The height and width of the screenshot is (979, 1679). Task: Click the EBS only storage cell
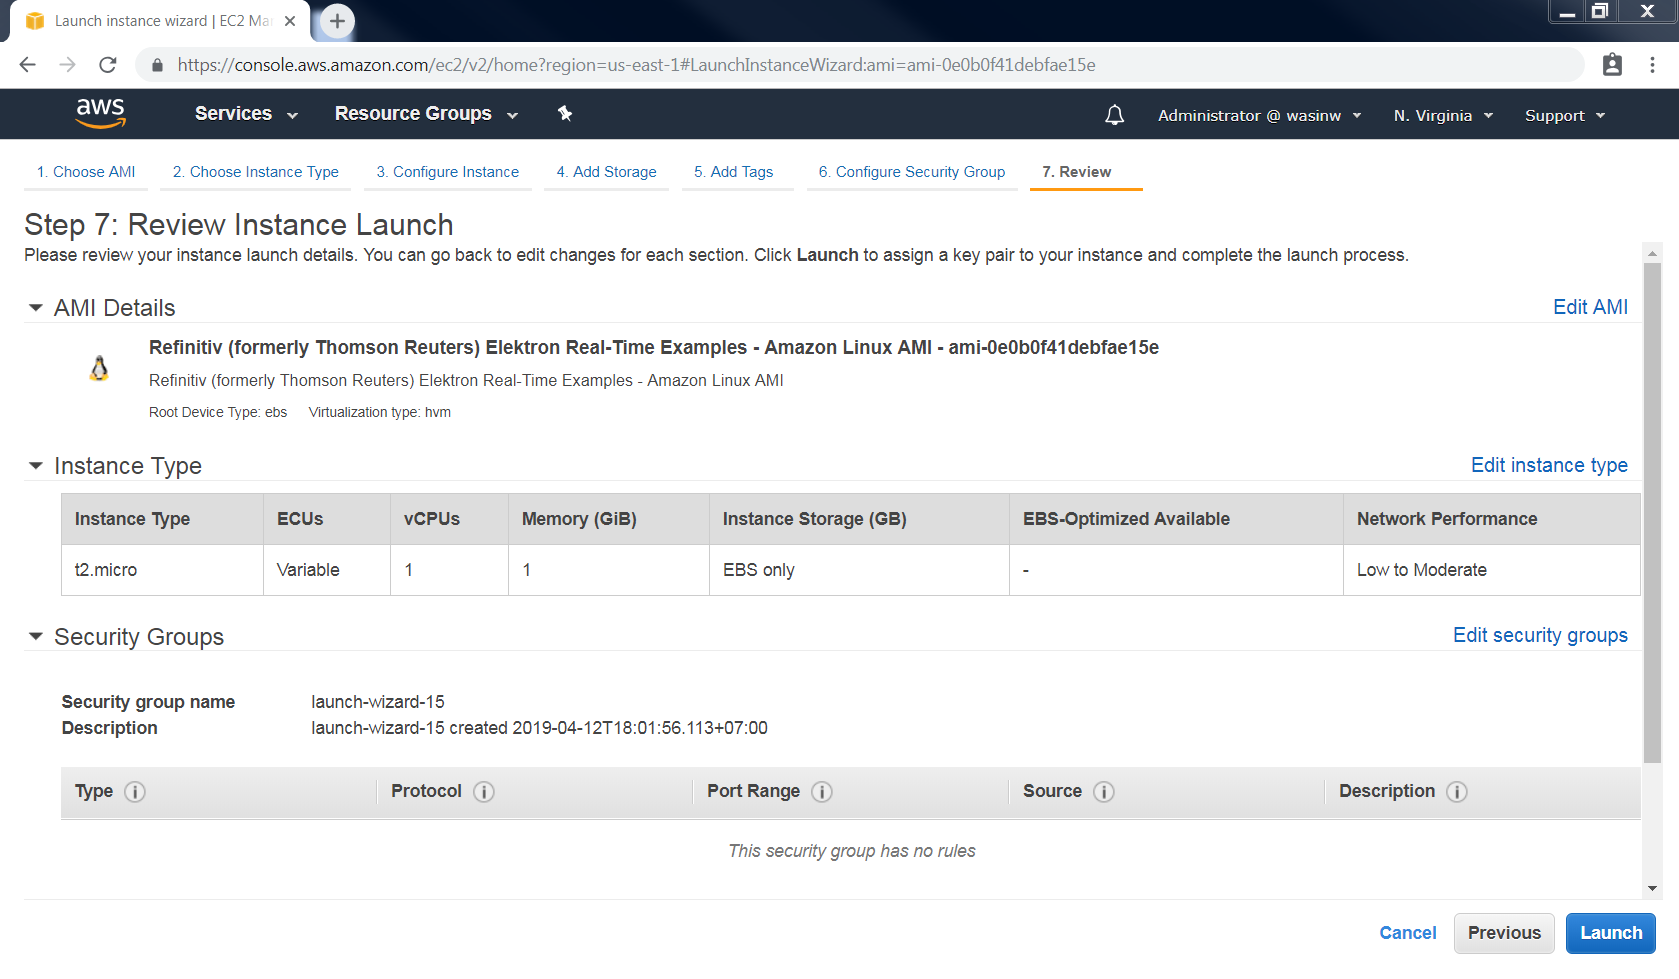click(859, 570)
